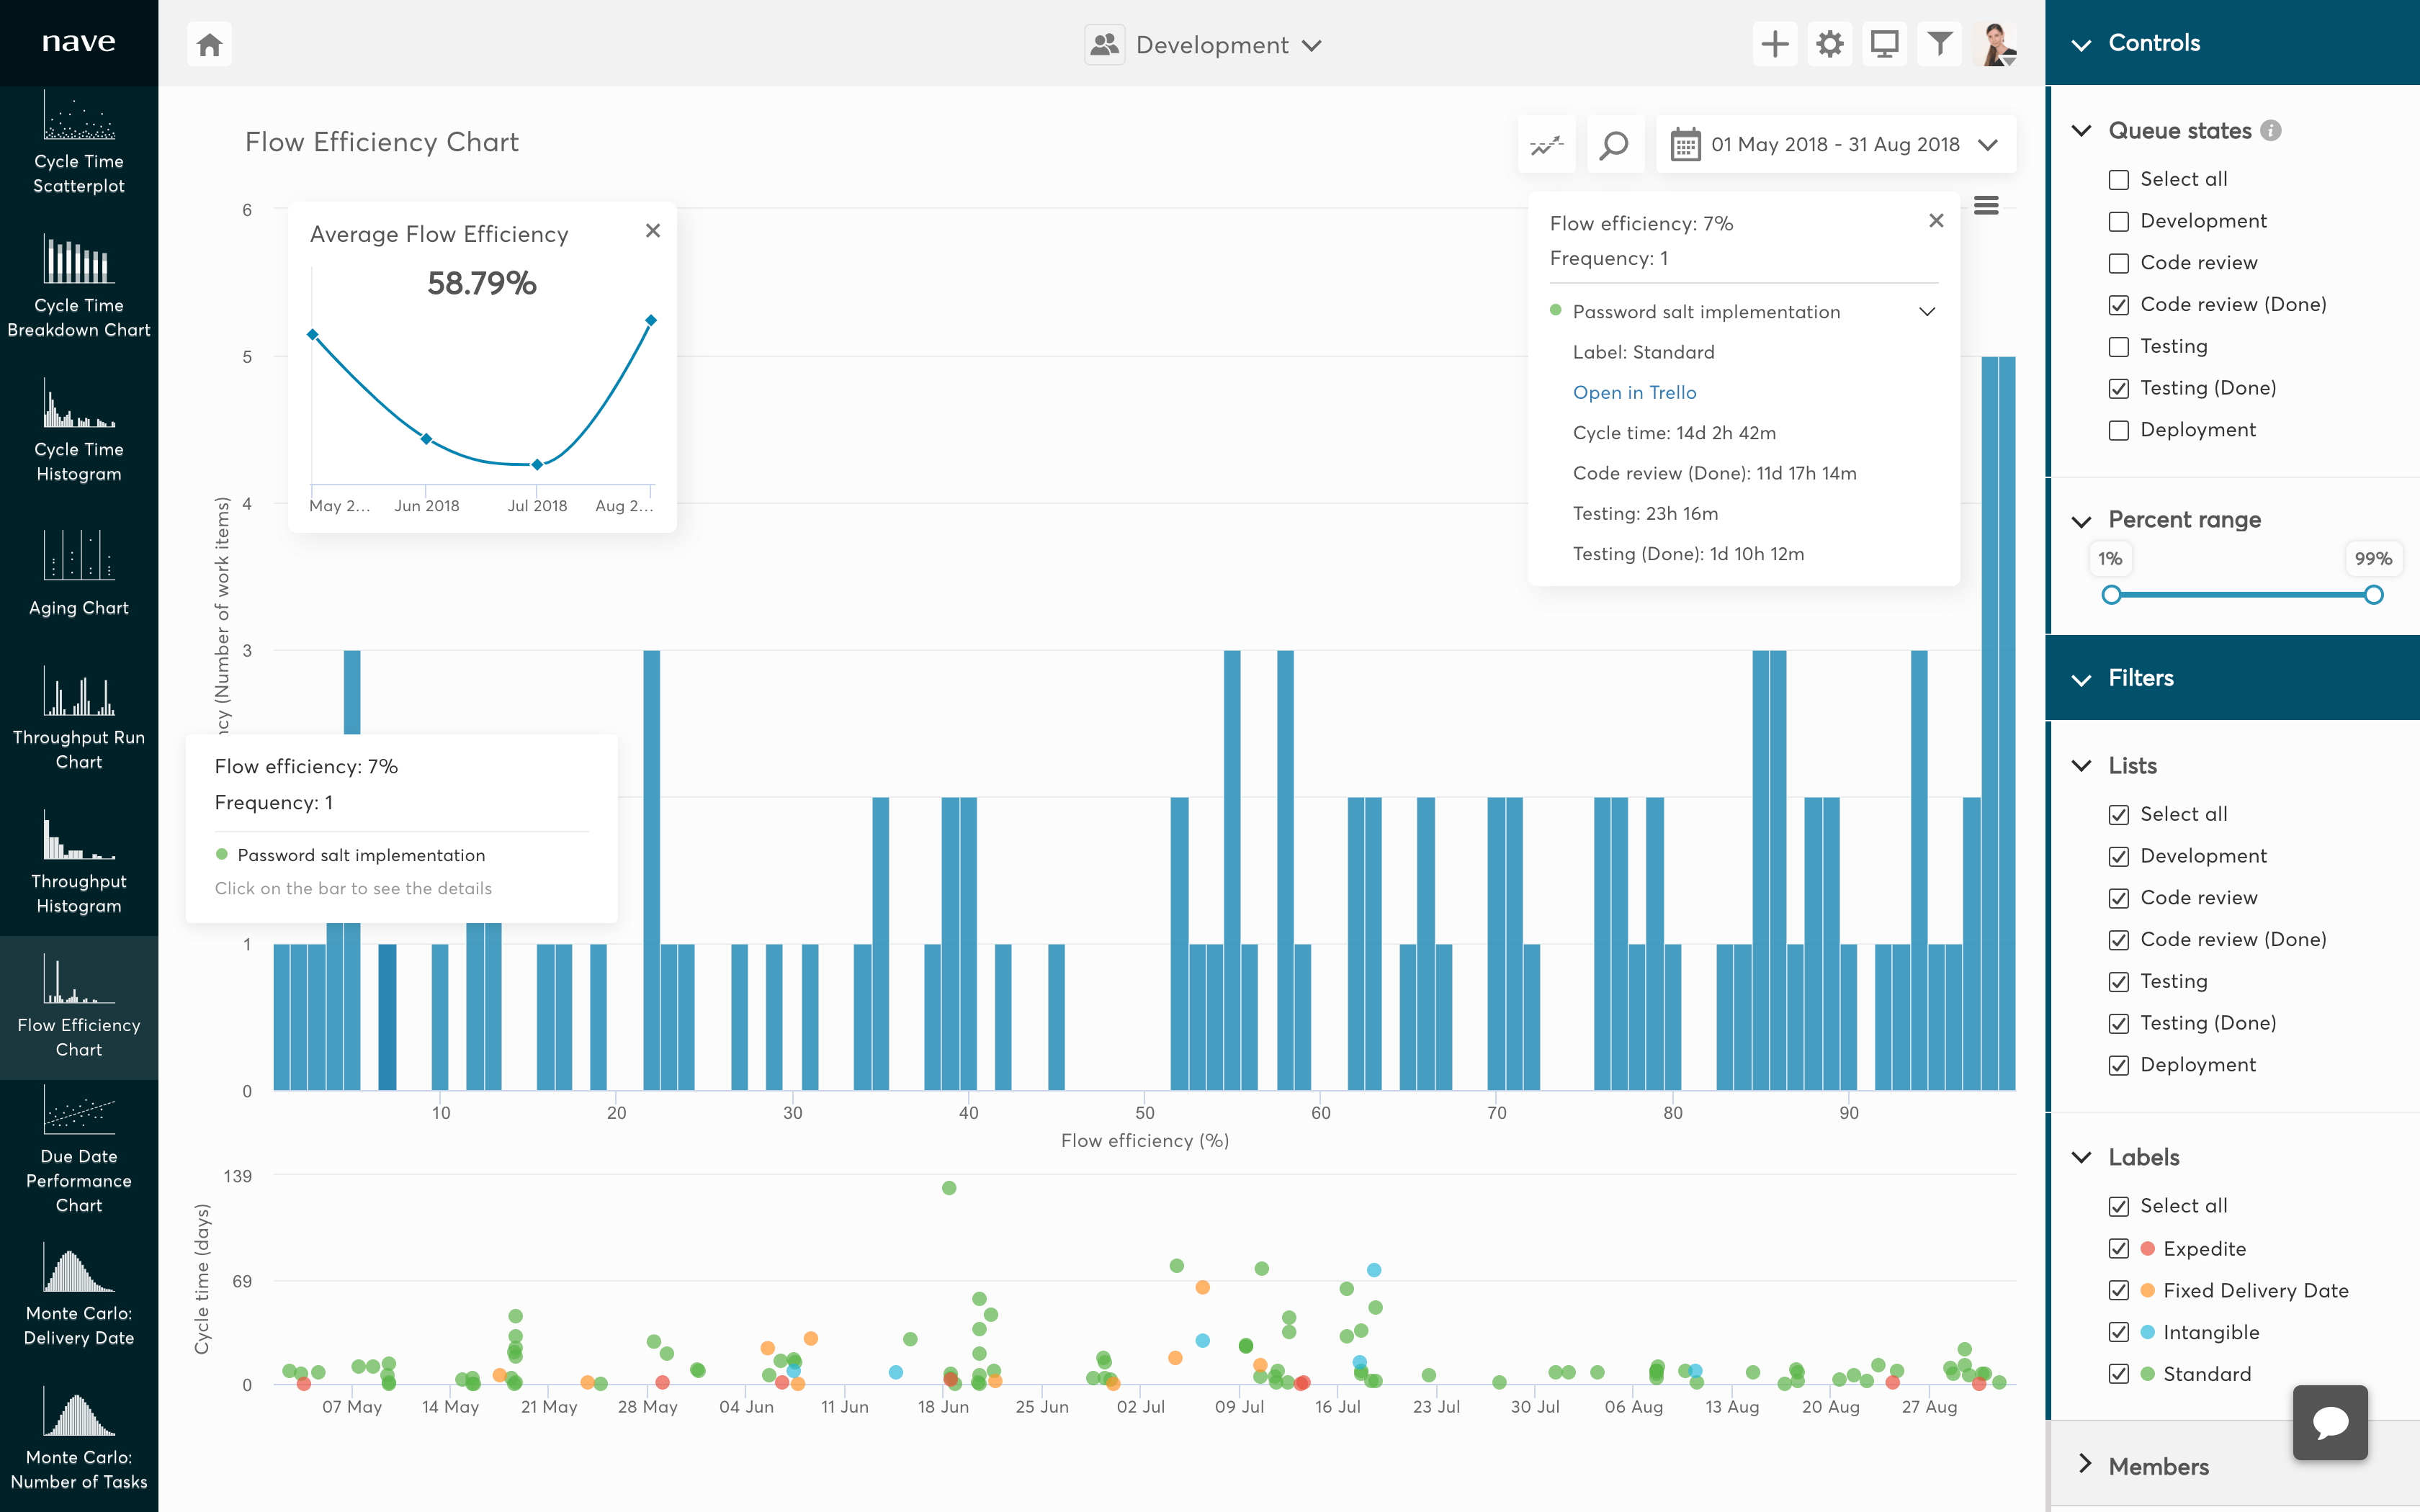
Task: Click the monitor display icon
Action: 1884,45
